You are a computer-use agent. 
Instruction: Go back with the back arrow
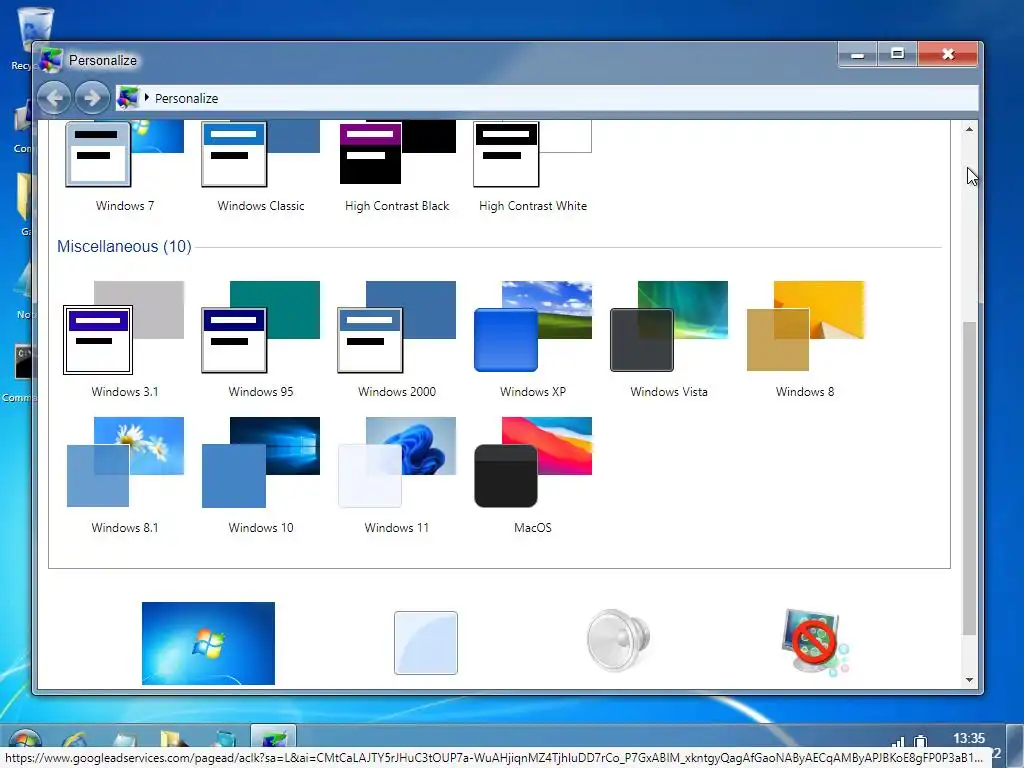pos(54,98)
